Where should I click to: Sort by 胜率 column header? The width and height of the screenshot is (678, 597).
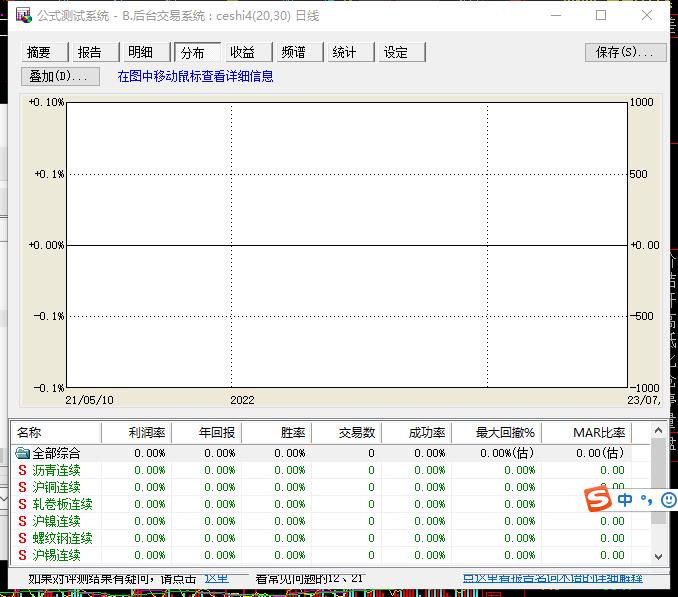point(276,432)
